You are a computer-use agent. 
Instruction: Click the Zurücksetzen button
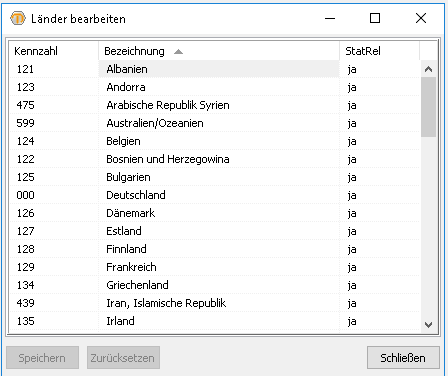(123, 358)
